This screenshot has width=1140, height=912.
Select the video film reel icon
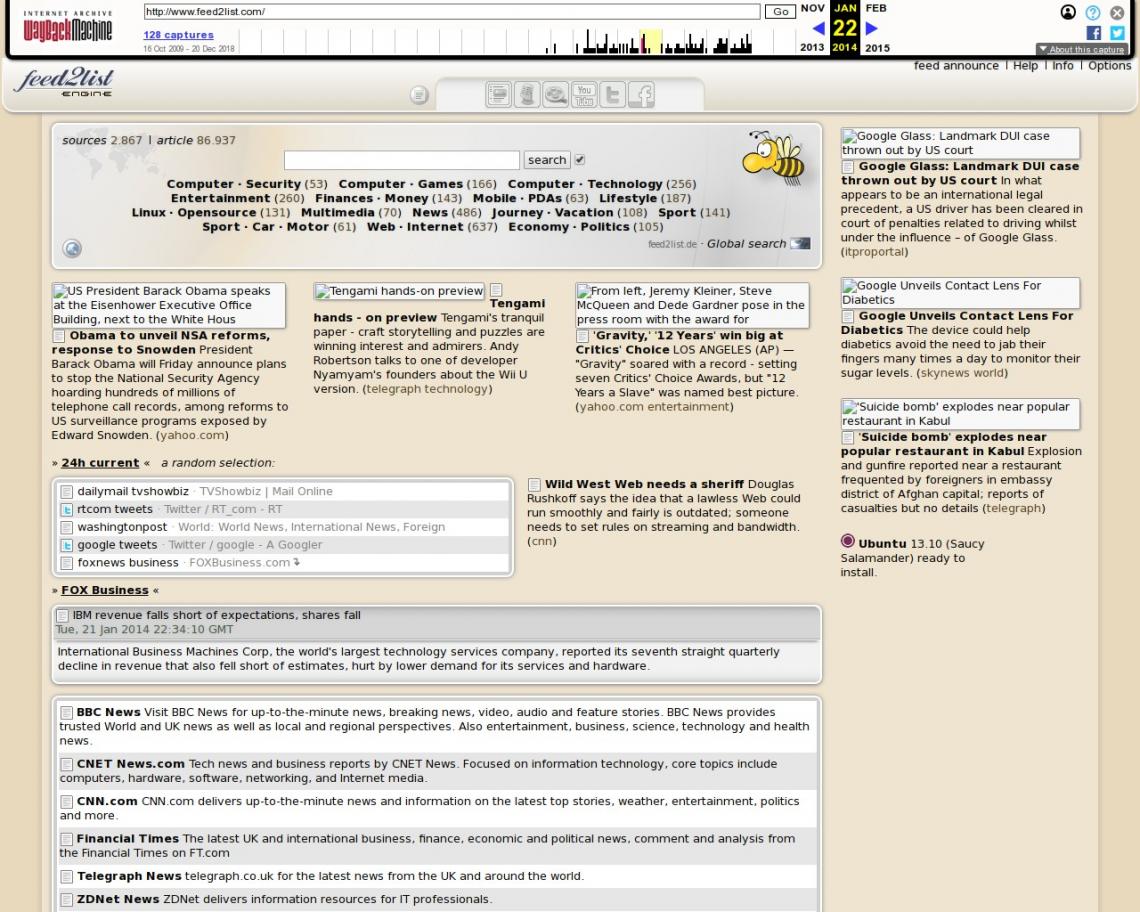[555, 95]
